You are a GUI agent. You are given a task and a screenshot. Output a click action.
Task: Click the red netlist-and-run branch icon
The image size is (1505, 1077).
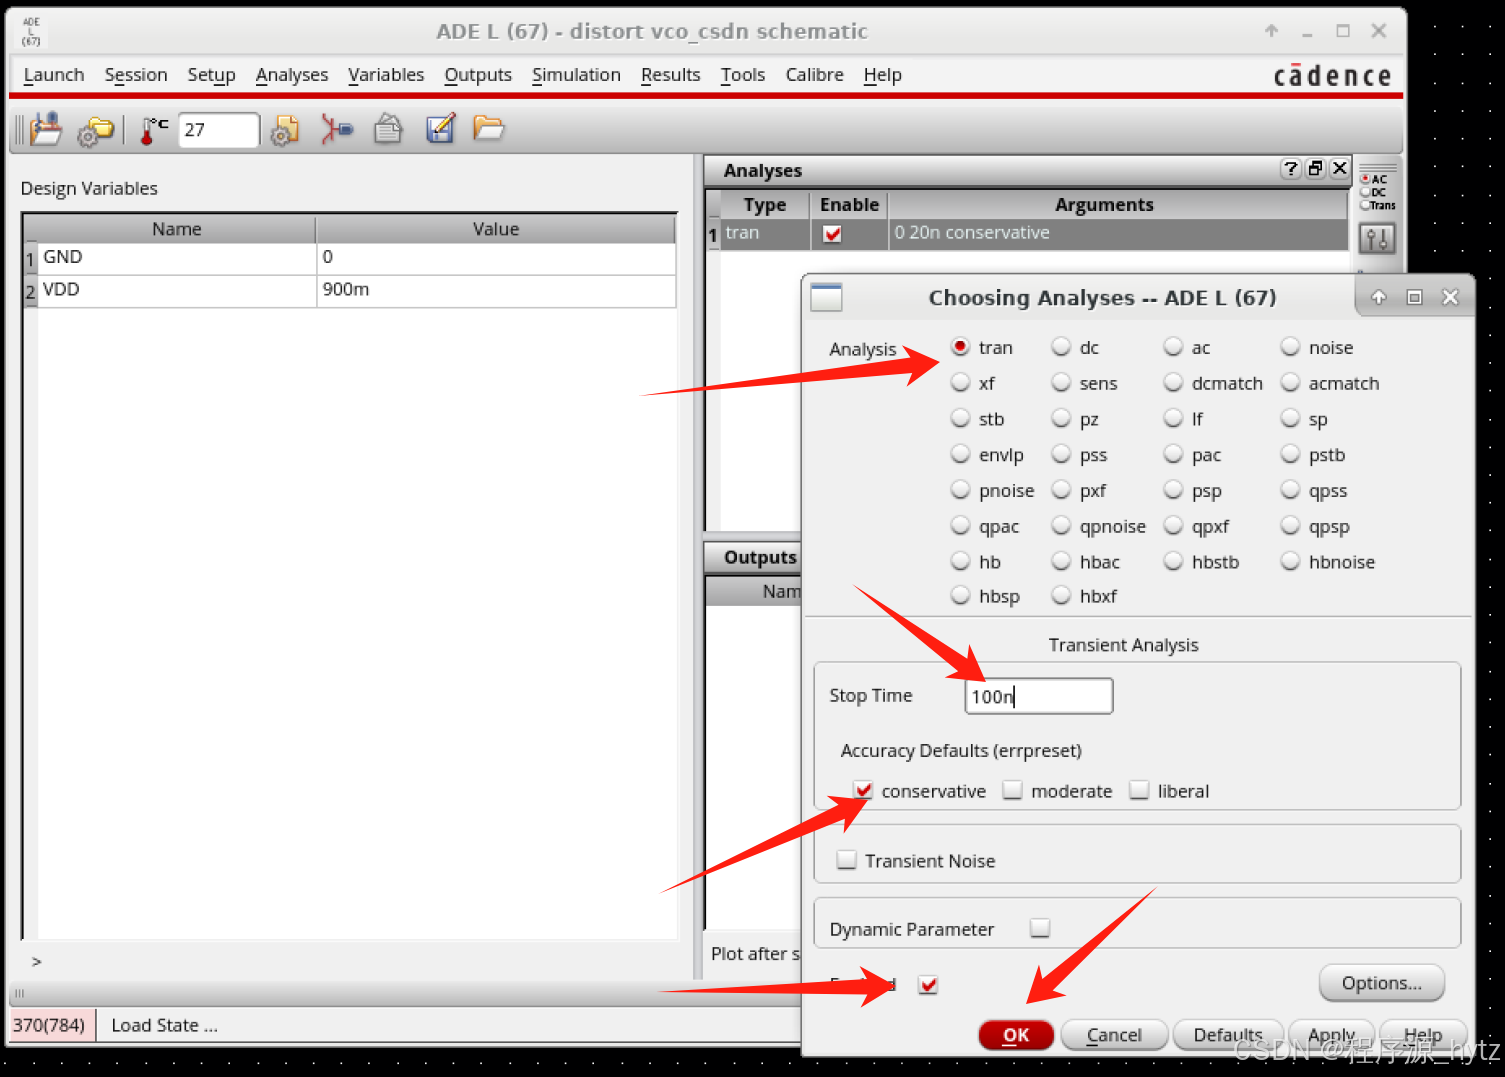click(337, 130)
